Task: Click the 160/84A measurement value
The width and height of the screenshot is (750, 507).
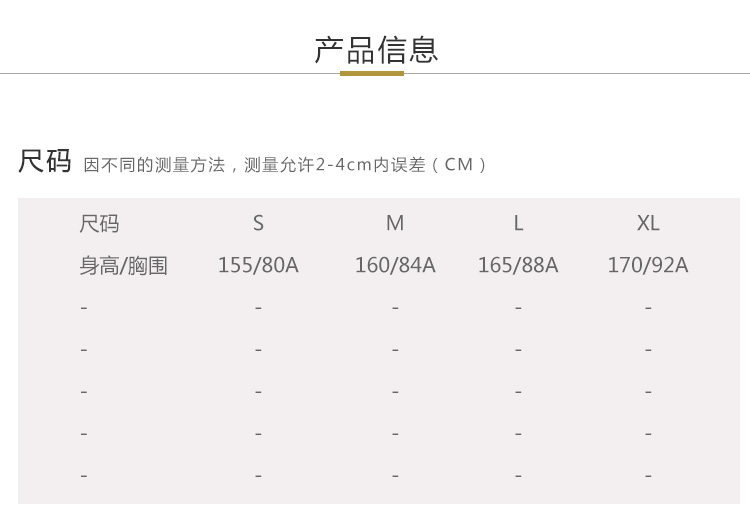Action: tap(395, 266)
